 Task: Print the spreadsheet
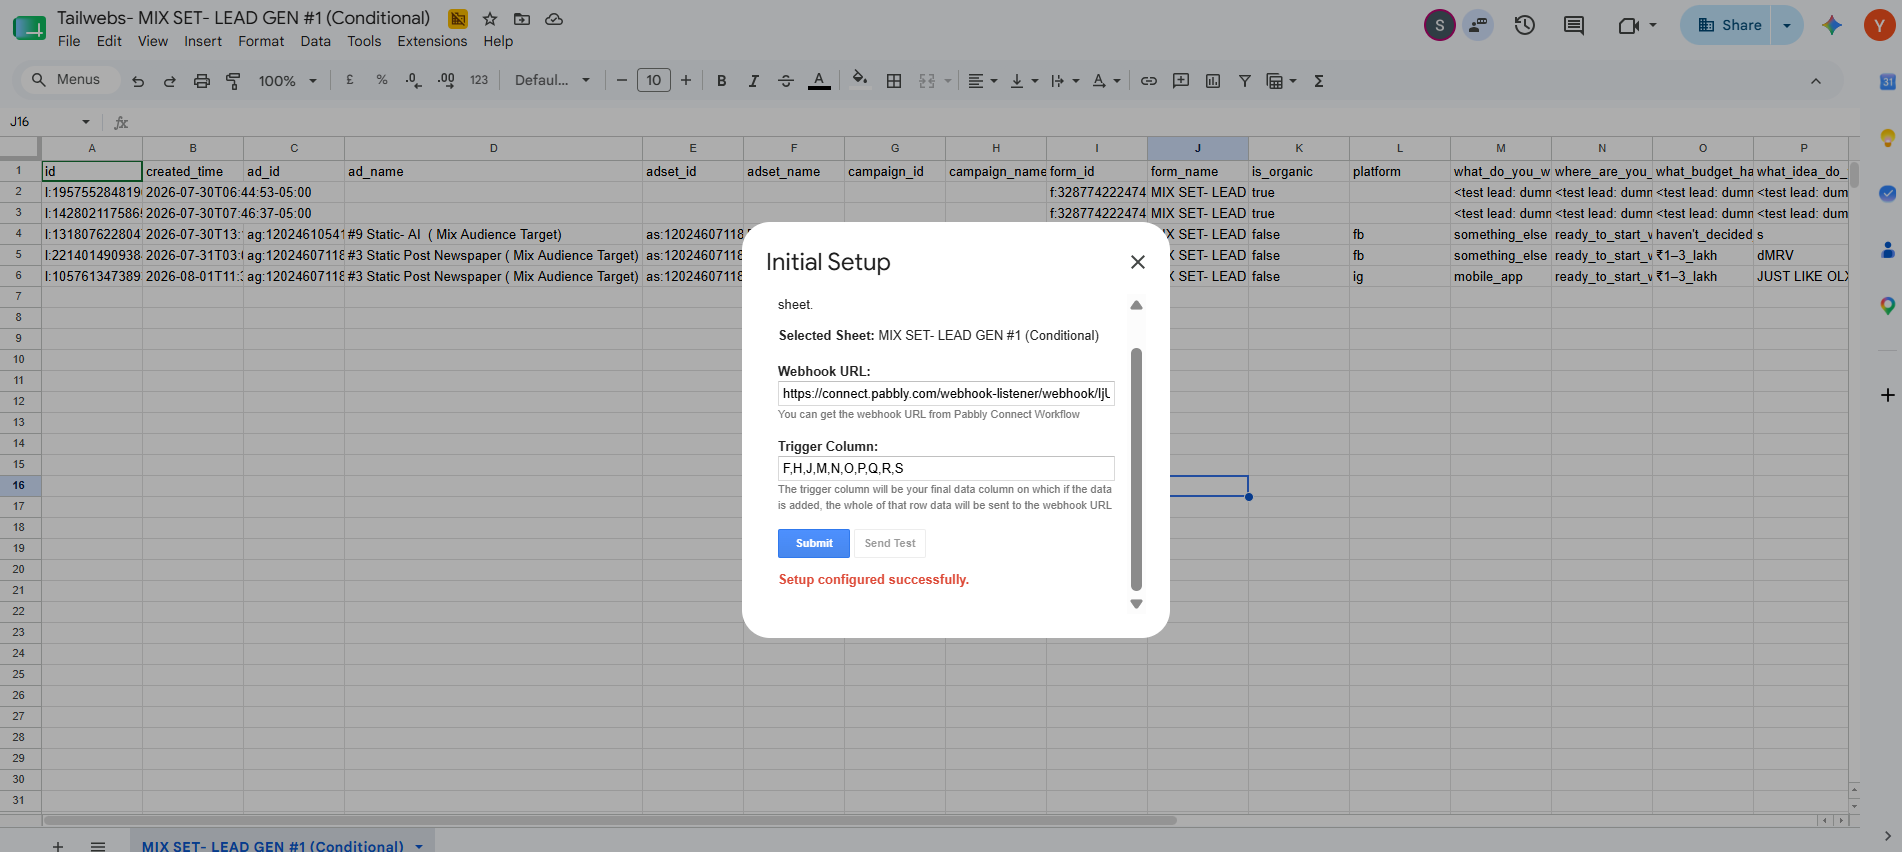tap(202, 81)
